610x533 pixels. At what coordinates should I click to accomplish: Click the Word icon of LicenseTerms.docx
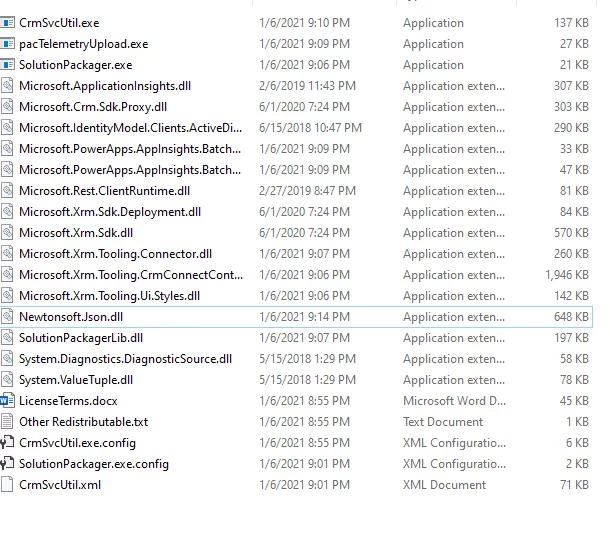pos(7,401)
